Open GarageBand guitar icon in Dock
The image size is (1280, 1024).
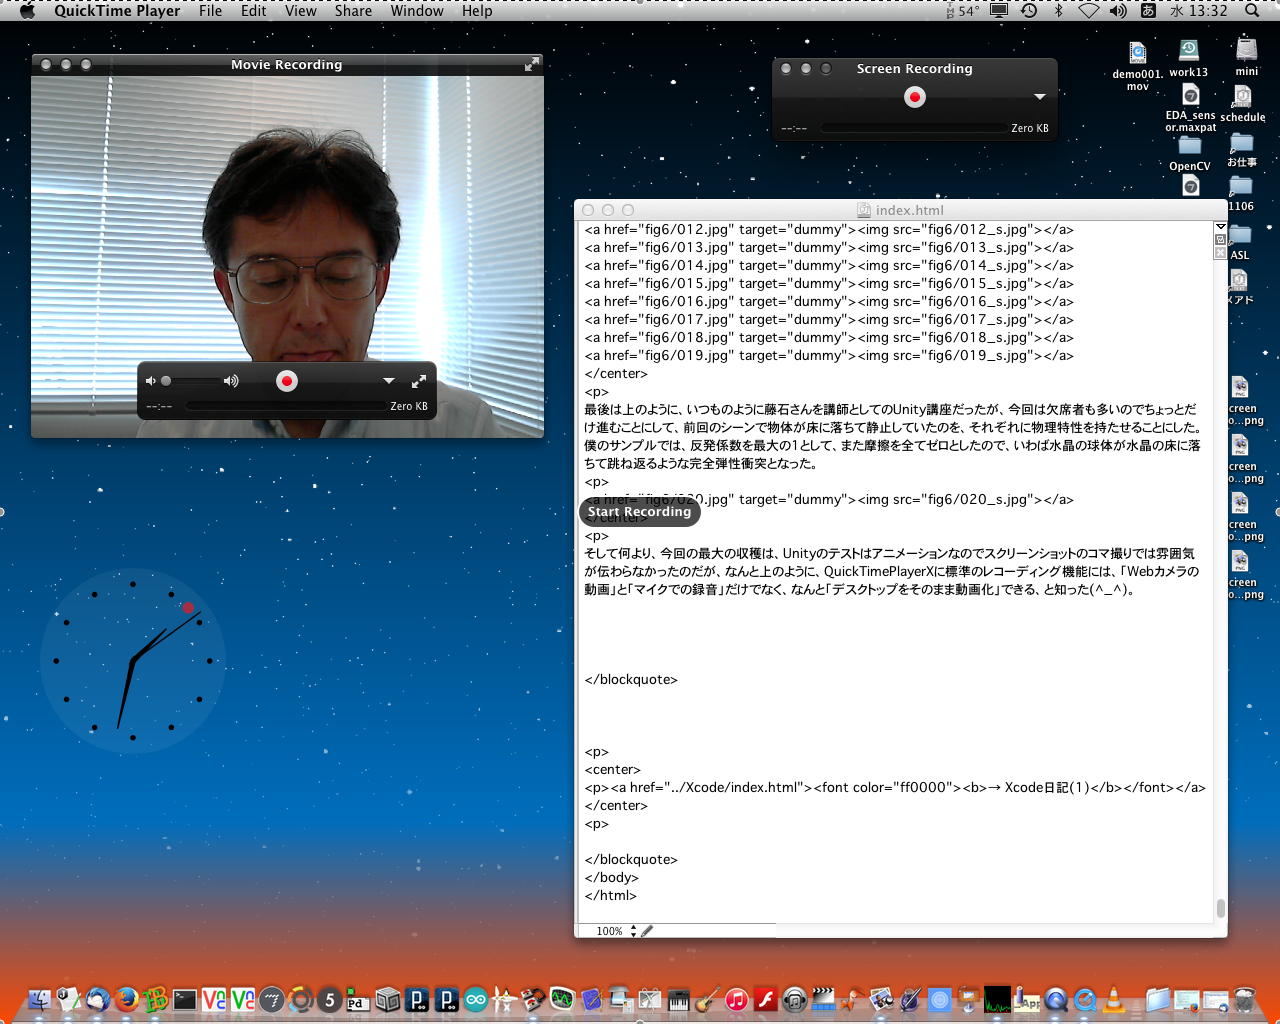pos(707,999)
